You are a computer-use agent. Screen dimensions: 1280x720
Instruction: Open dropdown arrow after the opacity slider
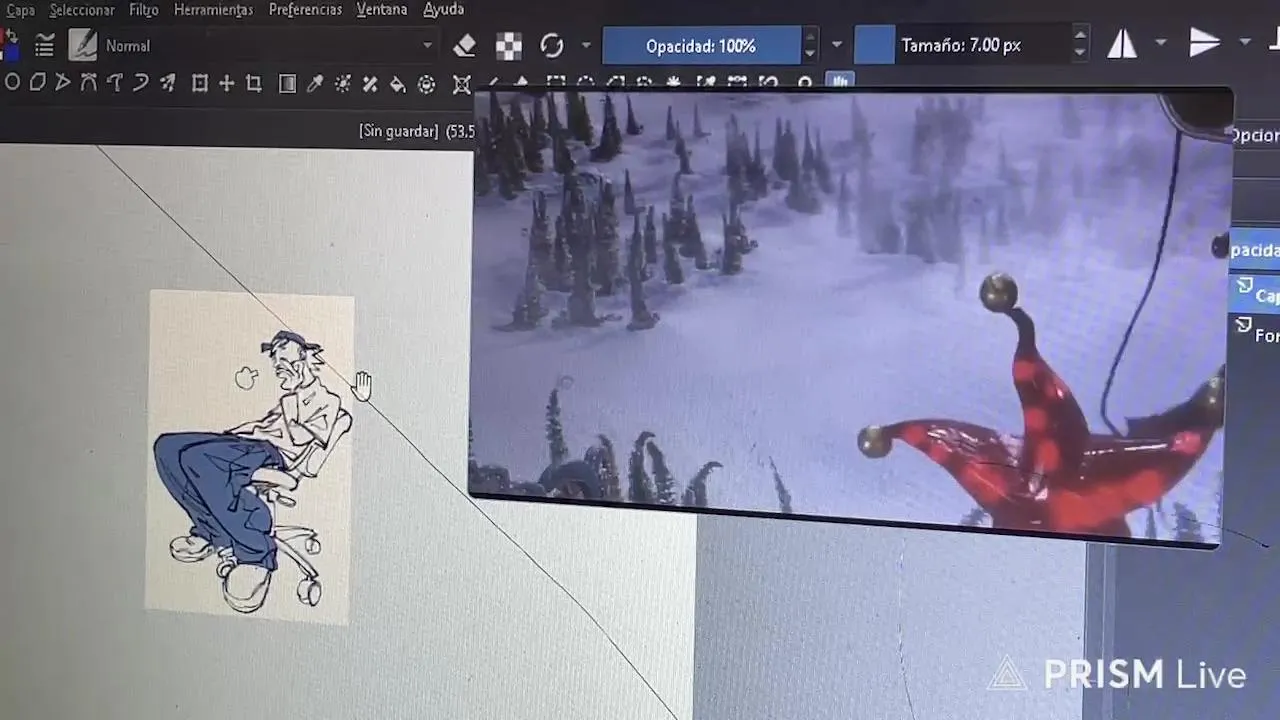[837, 45]
